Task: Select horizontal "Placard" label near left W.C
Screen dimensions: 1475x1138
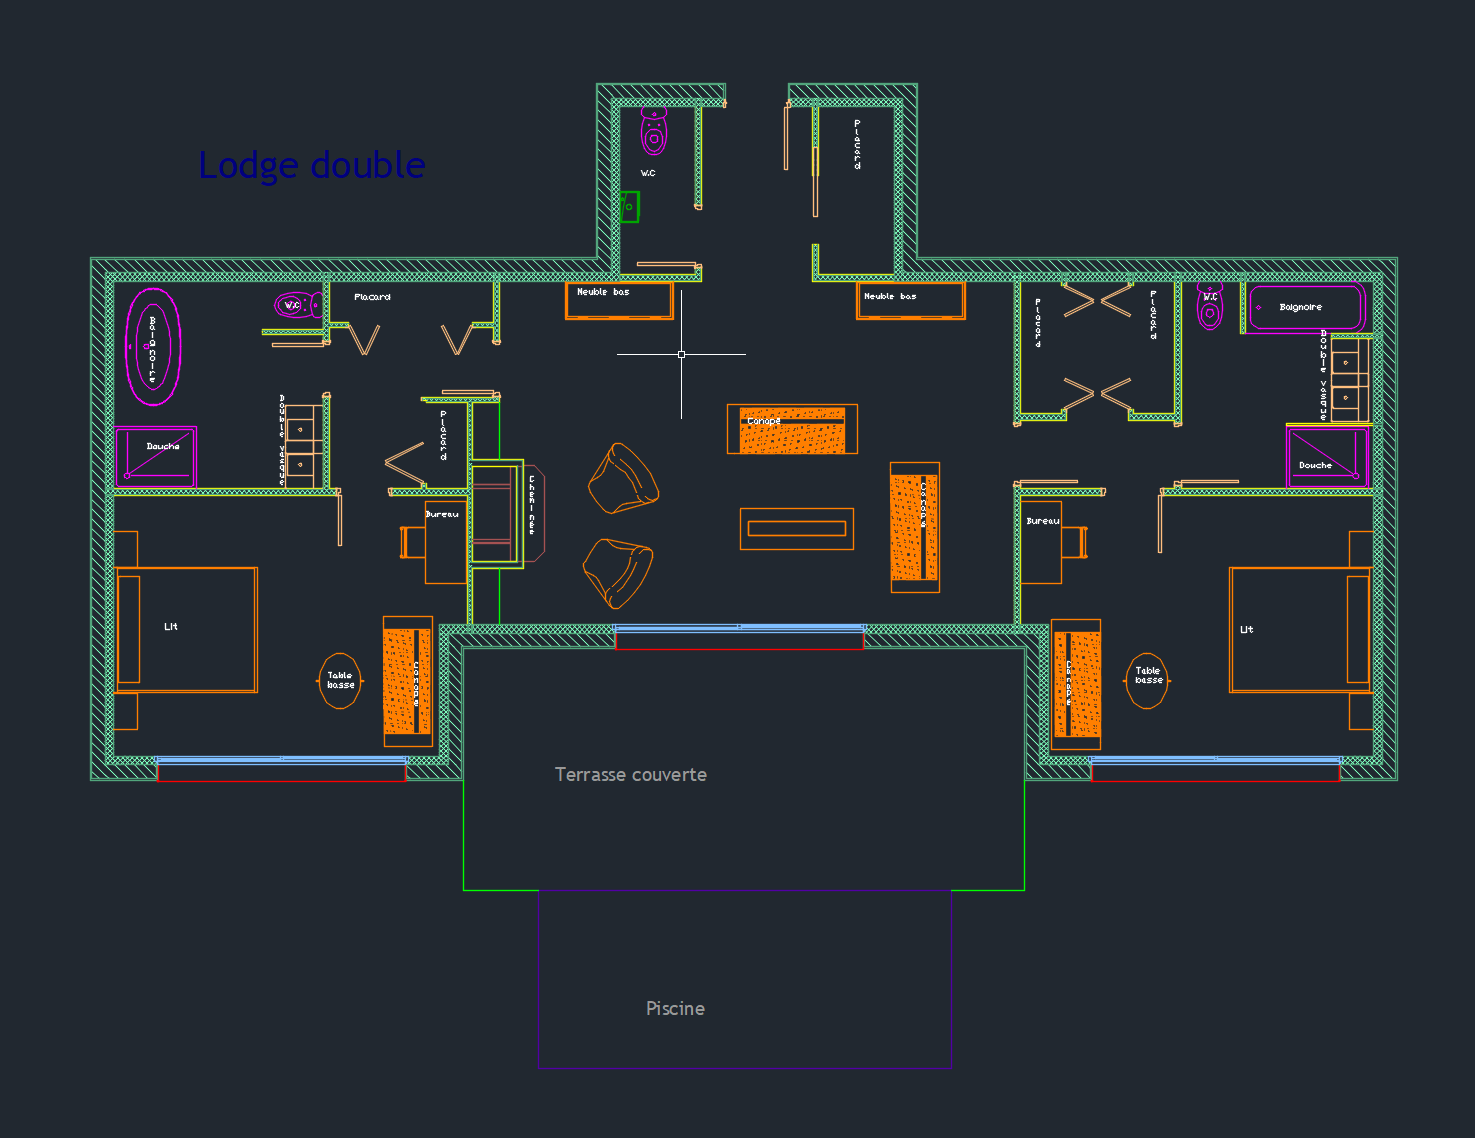Action: 372,297
